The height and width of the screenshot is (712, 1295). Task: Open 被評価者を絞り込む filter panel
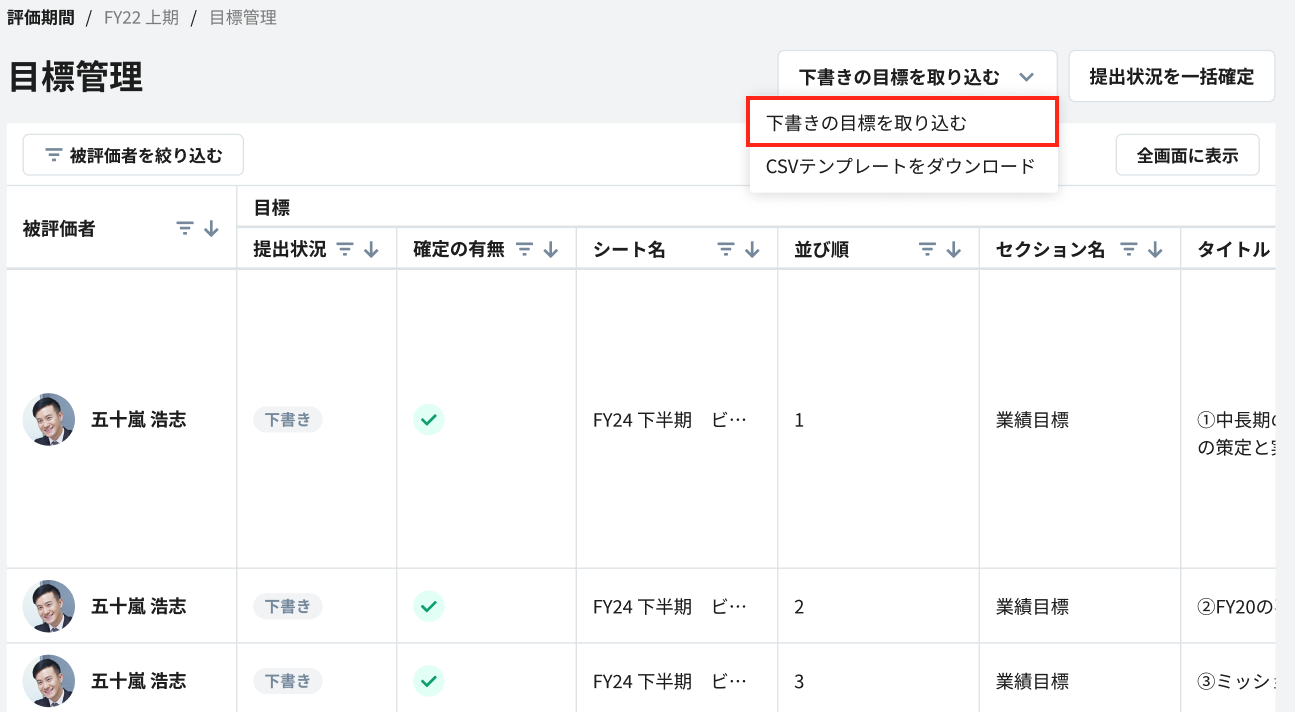133,155
